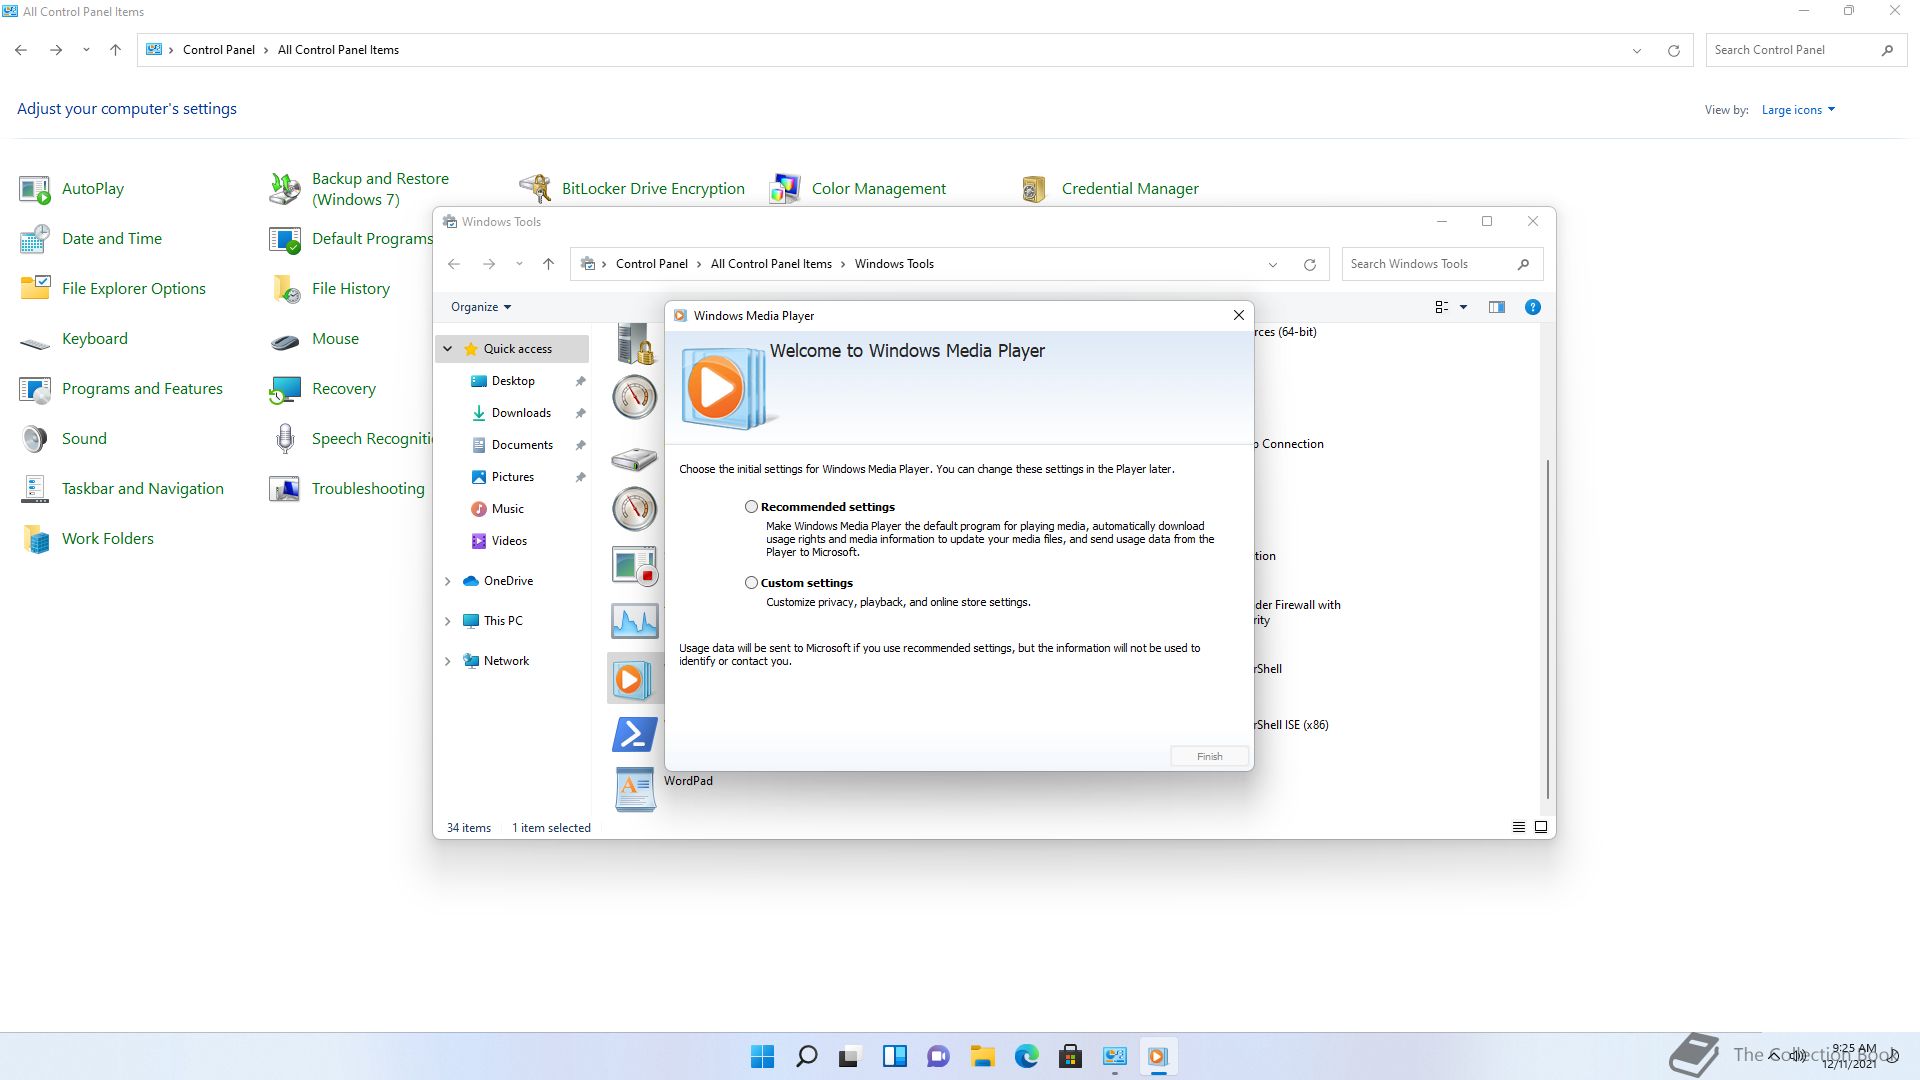The width and height of the screenshot is (1920, 1080).
Task: Click the Windows Tools vertical scrollbar
Action: pyautogui.click(x=1548, y=630)
